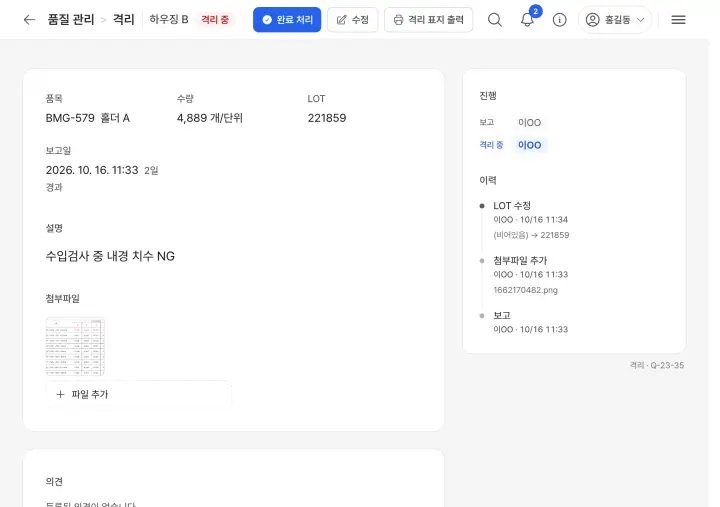Open the search magnifier icon
The height and width of the screenshot is (507, 720).
coord(495,20)
